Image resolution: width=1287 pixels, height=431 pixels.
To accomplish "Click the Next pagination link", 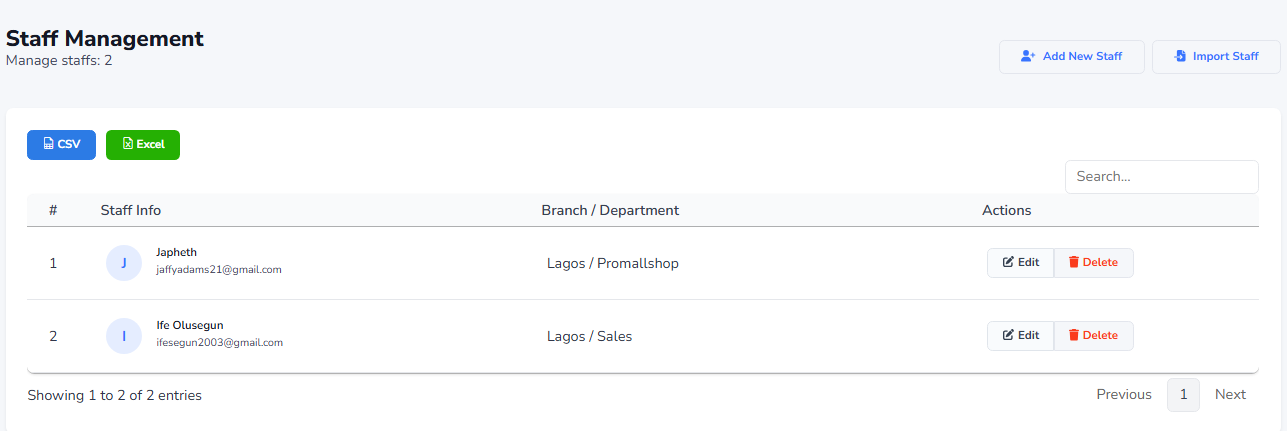I will point(1230,395).
